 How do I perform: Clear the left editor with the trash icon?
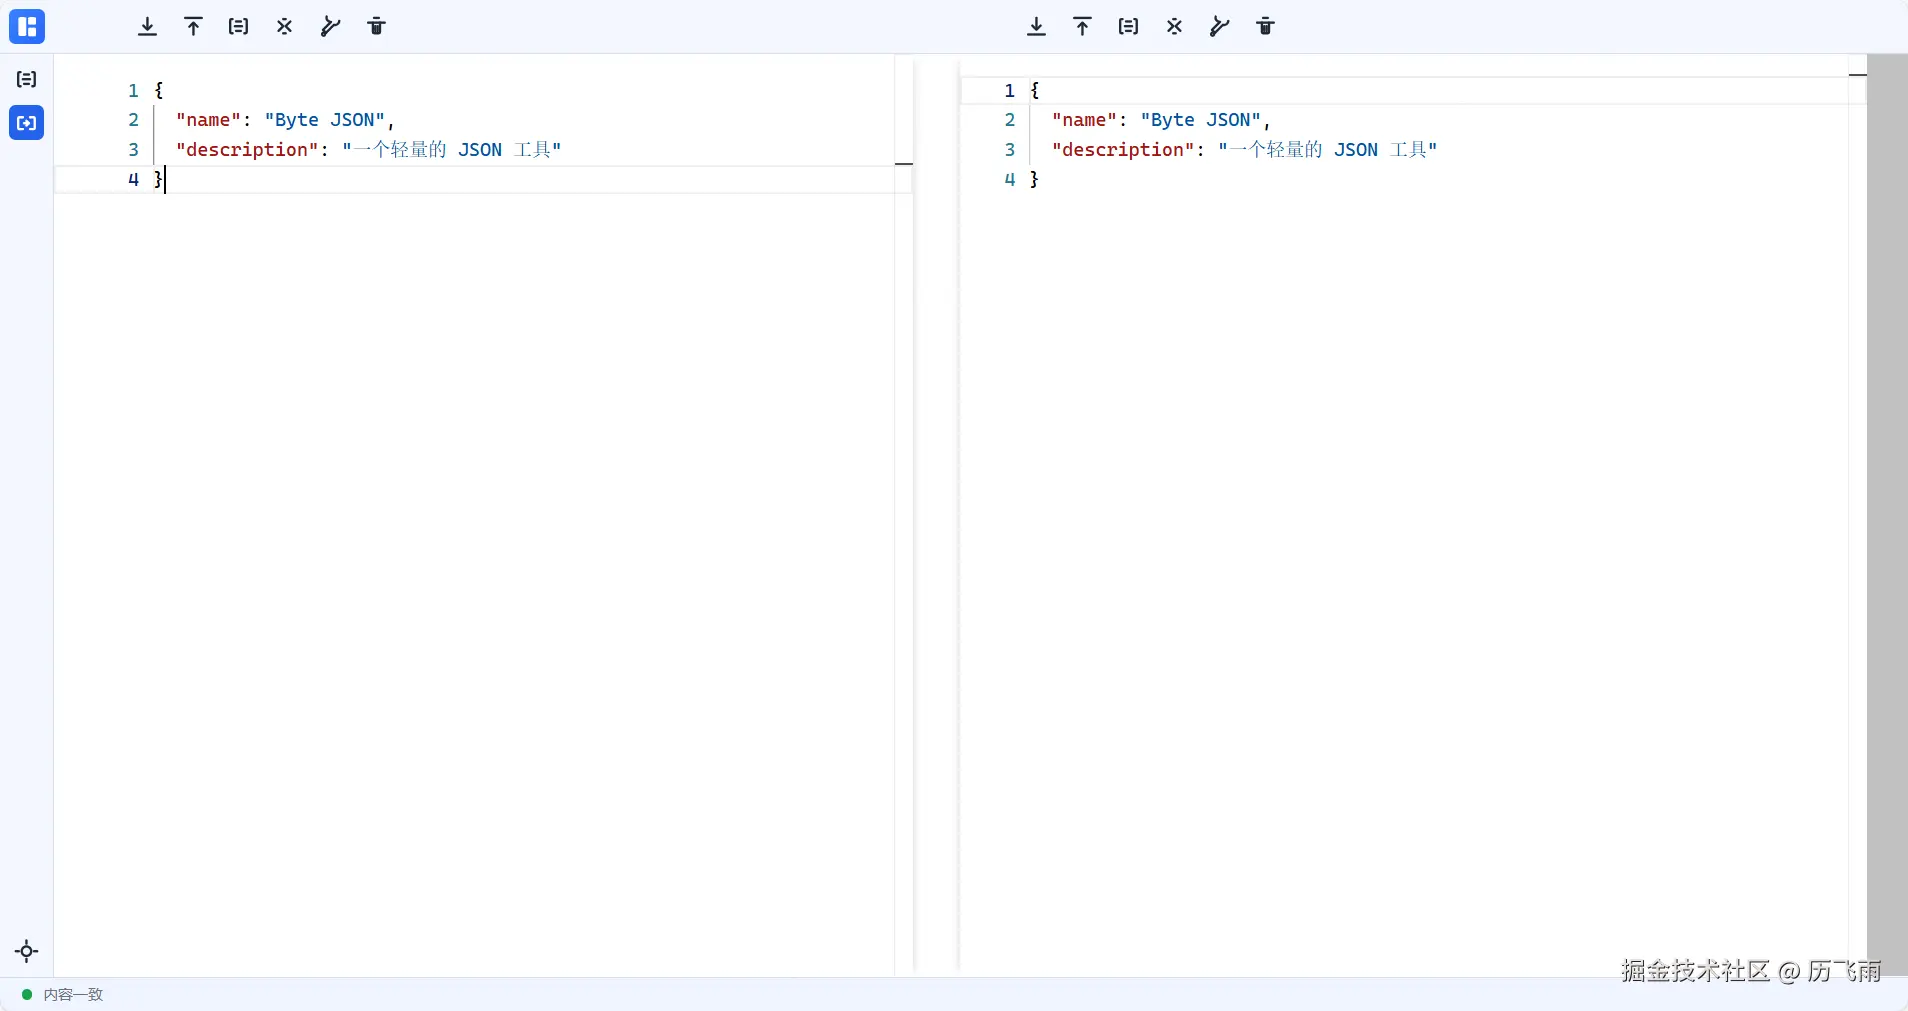coord(377,27)
